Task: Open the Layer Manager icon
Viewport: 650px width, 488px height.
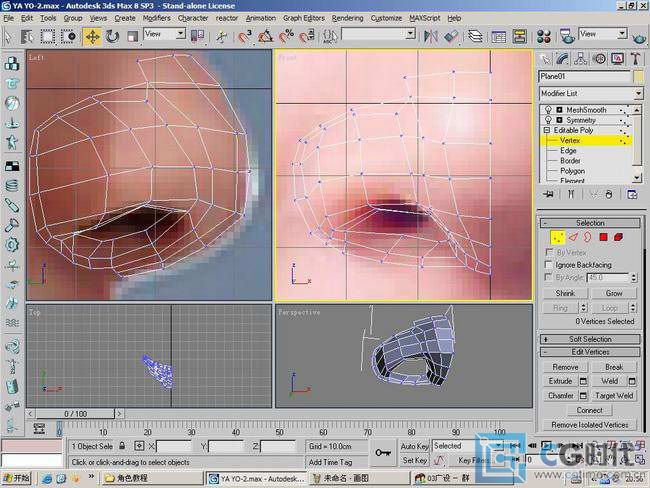Action: [475, 36]
